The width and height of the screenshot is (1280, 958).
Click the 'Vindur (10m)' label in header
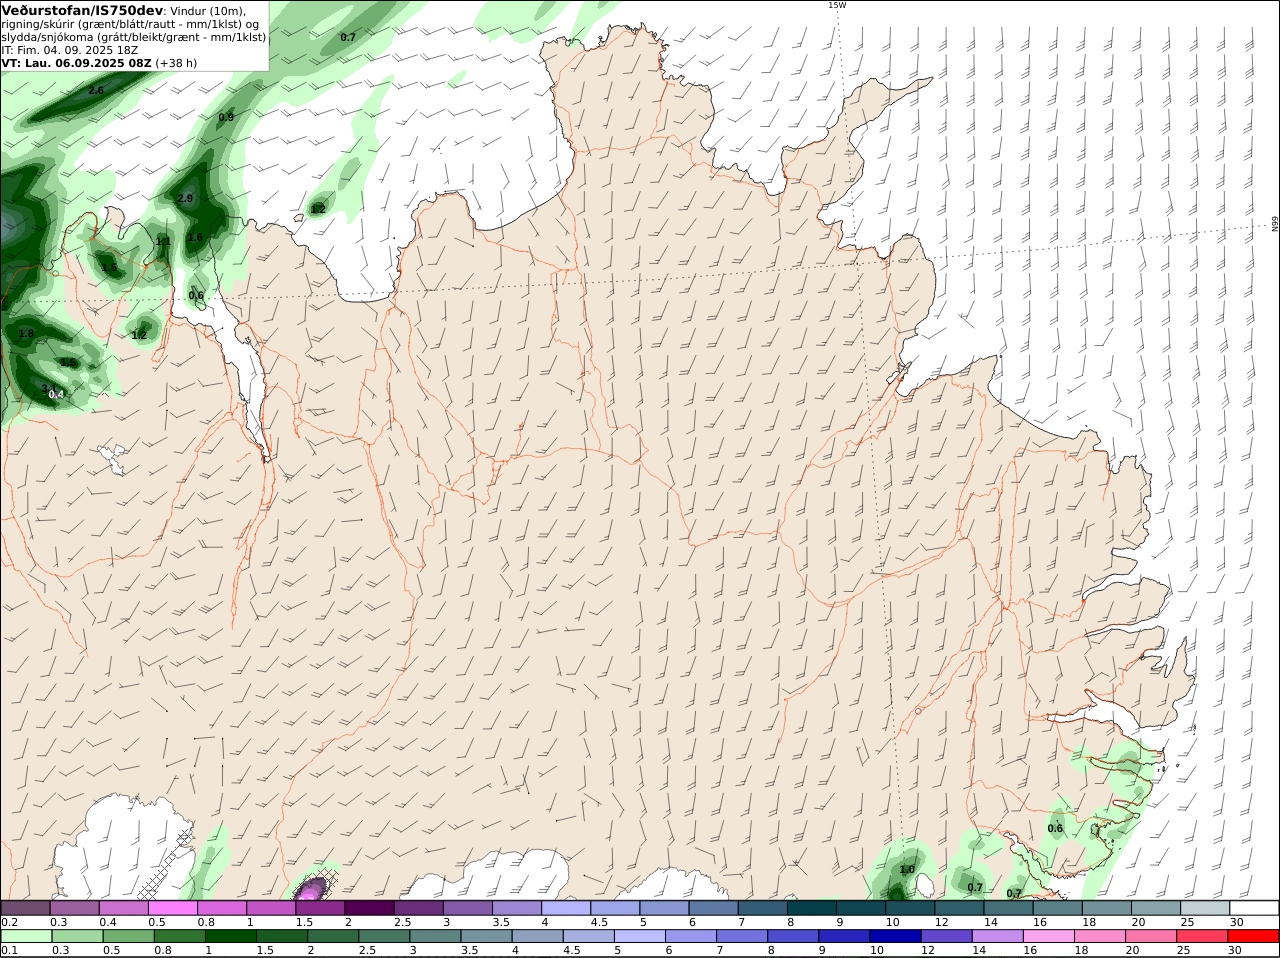point(209,11)
